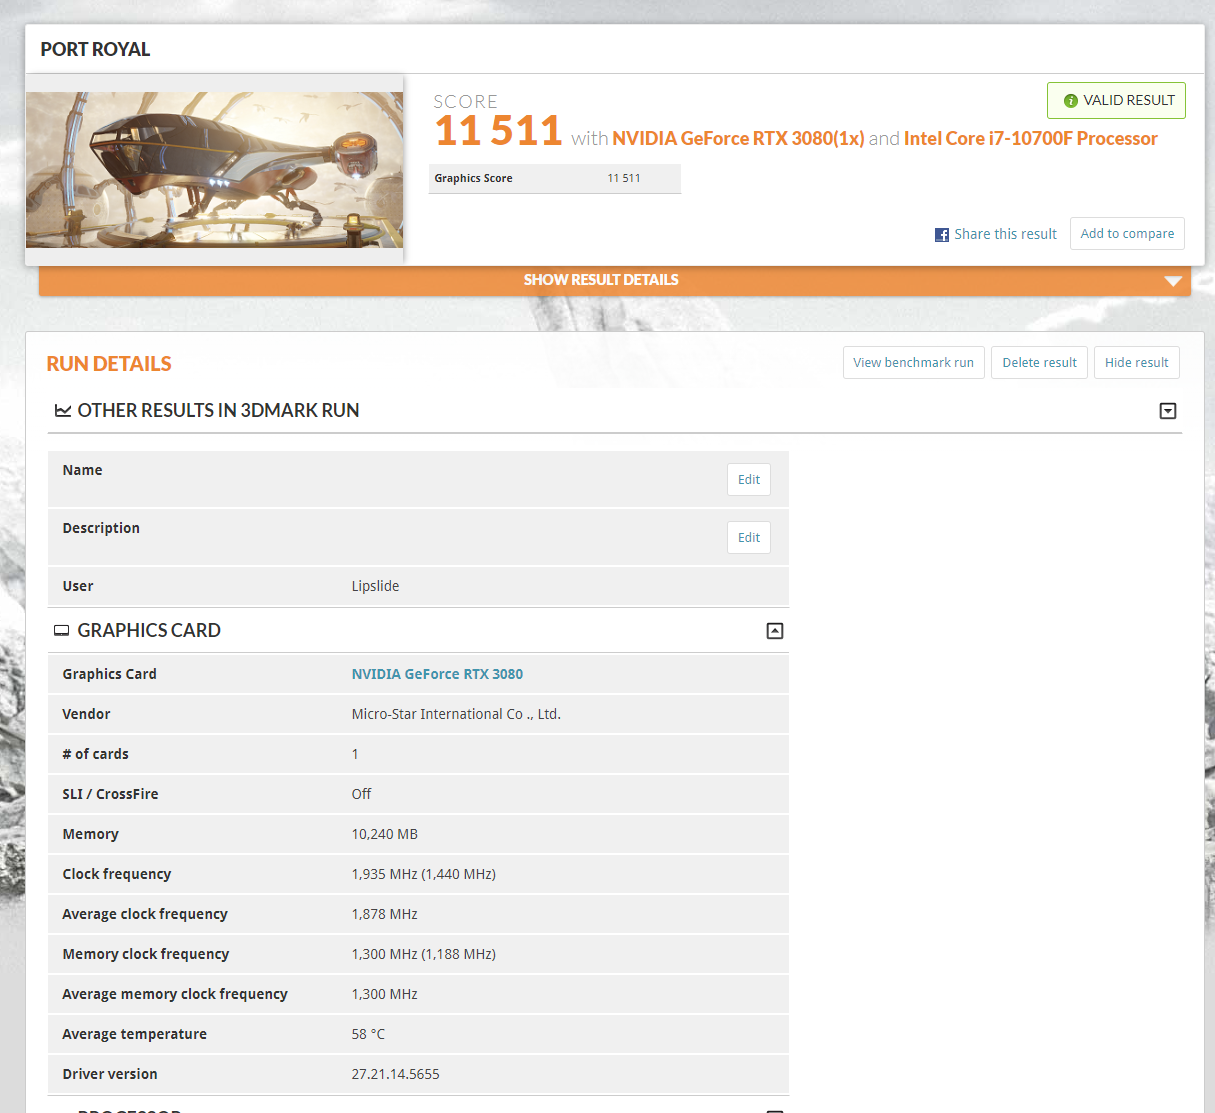Click the 11 511 score number
Viewport: 1215px width, 1113px height.
click(498, 131)
